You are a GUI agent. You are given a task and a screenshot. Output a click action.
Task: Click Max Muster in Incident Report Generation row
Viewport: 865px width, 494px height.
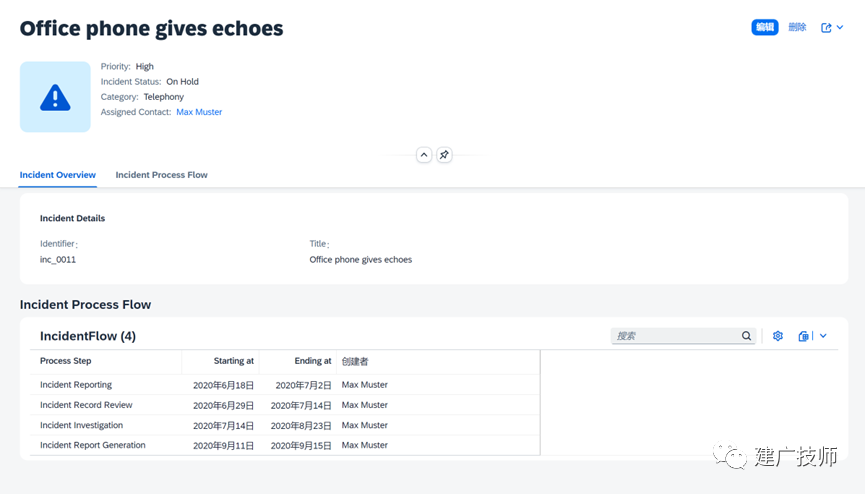pyautogui.click(x=365, y=445)
